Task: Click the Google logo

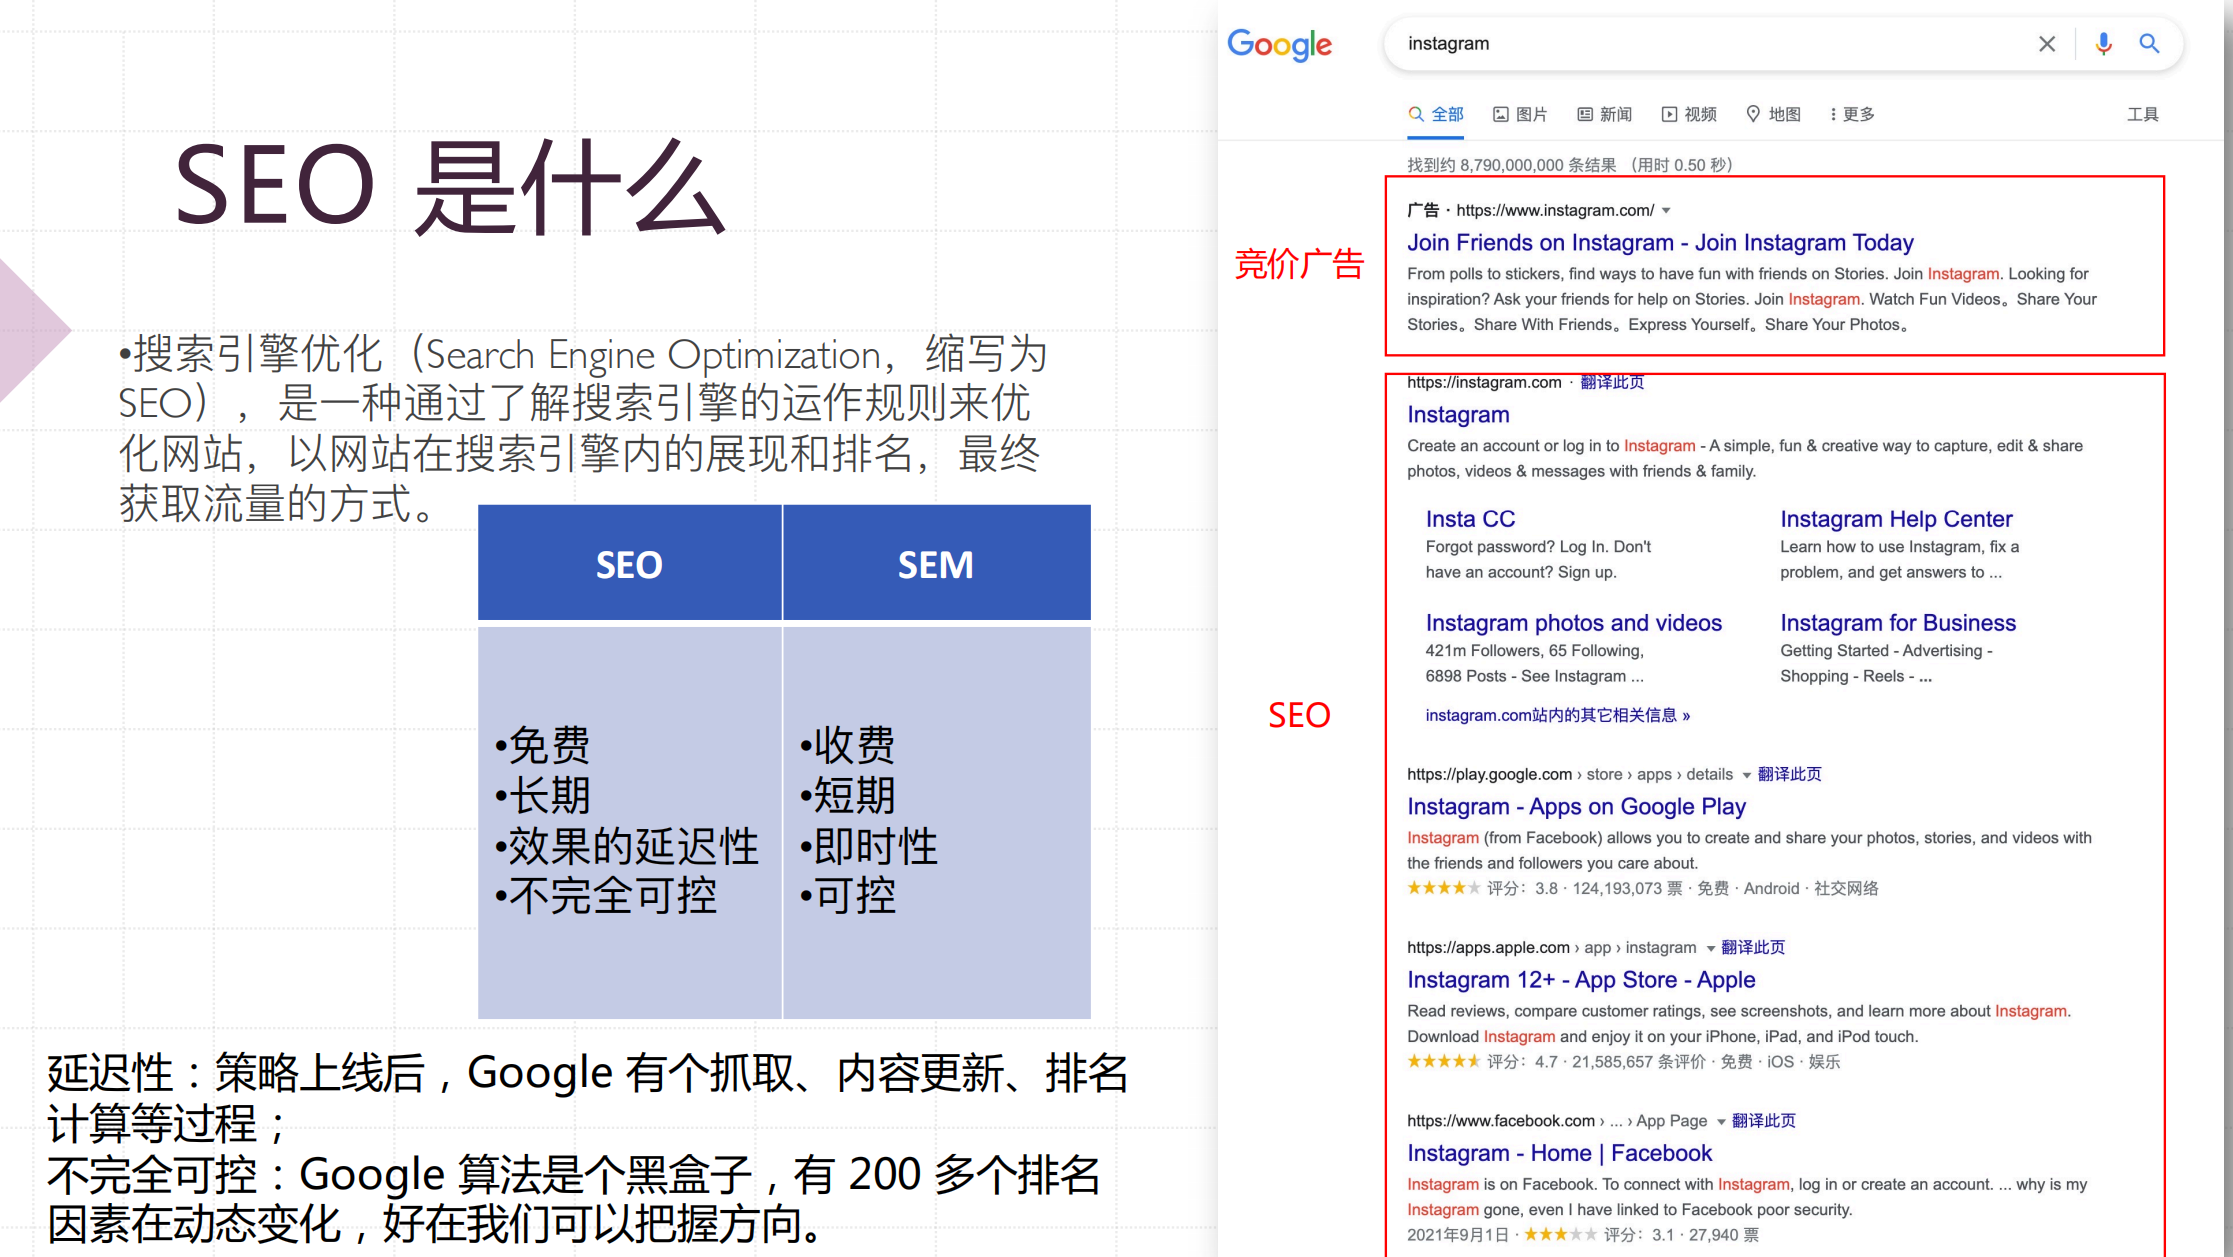Action: [1279, 44]
